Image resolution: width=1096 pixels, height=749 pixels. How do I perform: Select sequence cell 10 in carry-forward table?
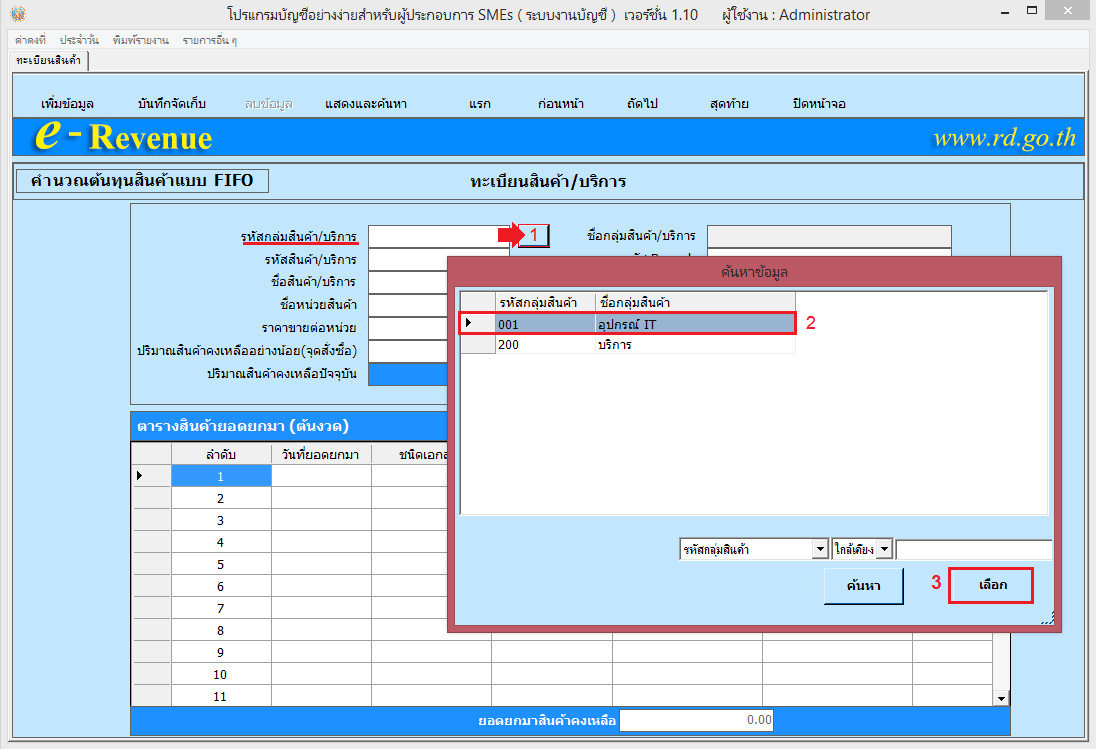point(221,674)
